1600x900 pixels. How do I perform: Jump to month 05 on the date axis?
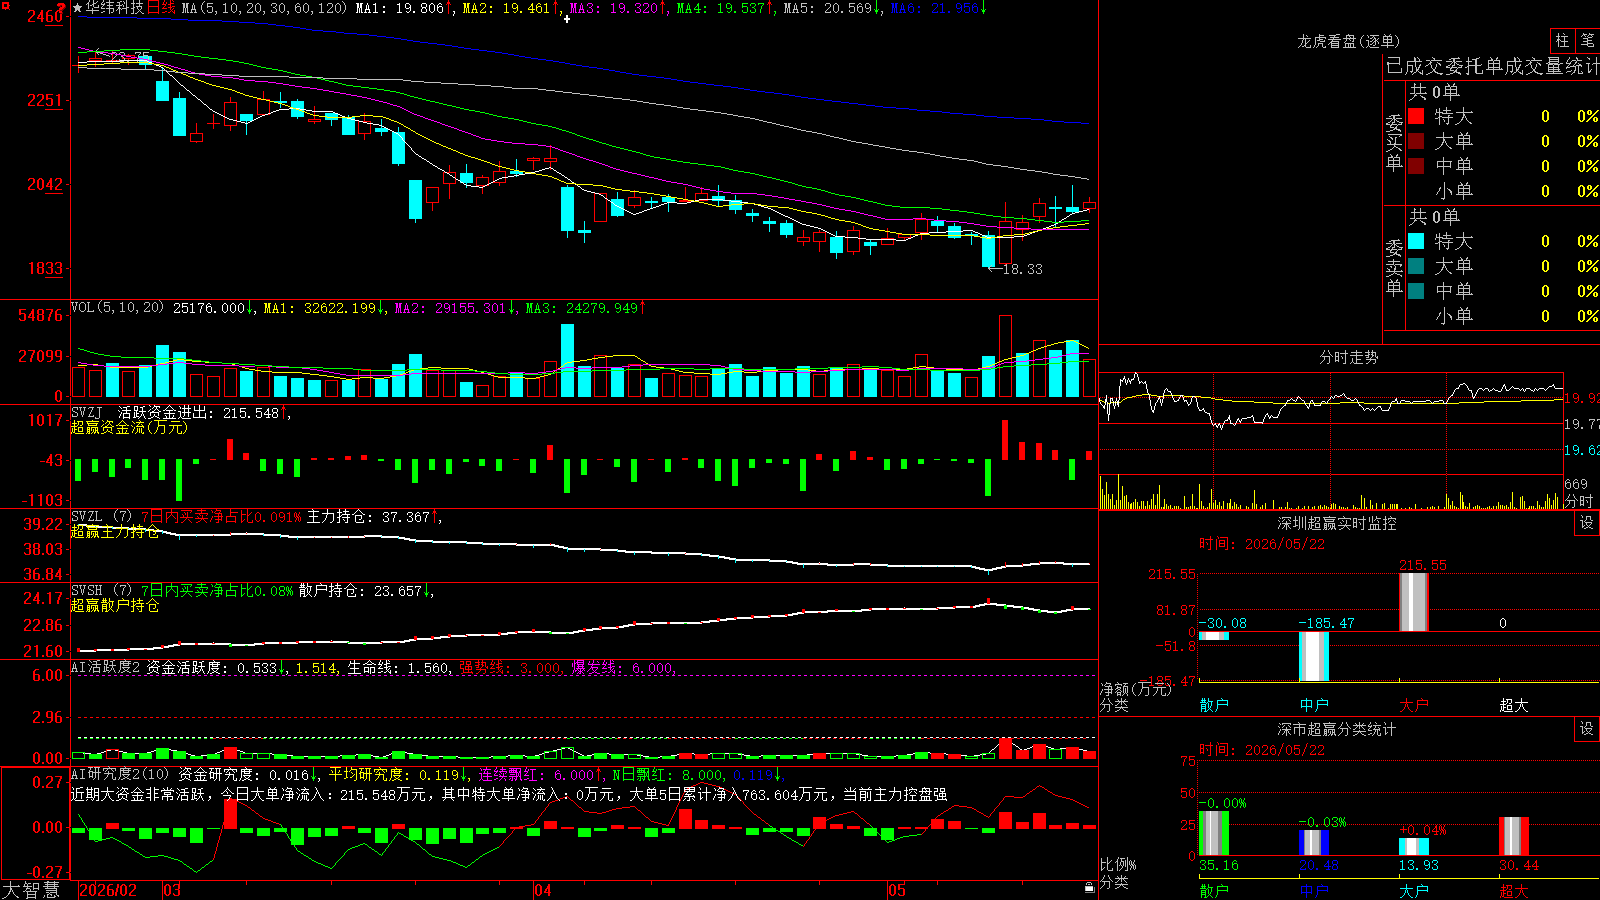click(897, 890)
